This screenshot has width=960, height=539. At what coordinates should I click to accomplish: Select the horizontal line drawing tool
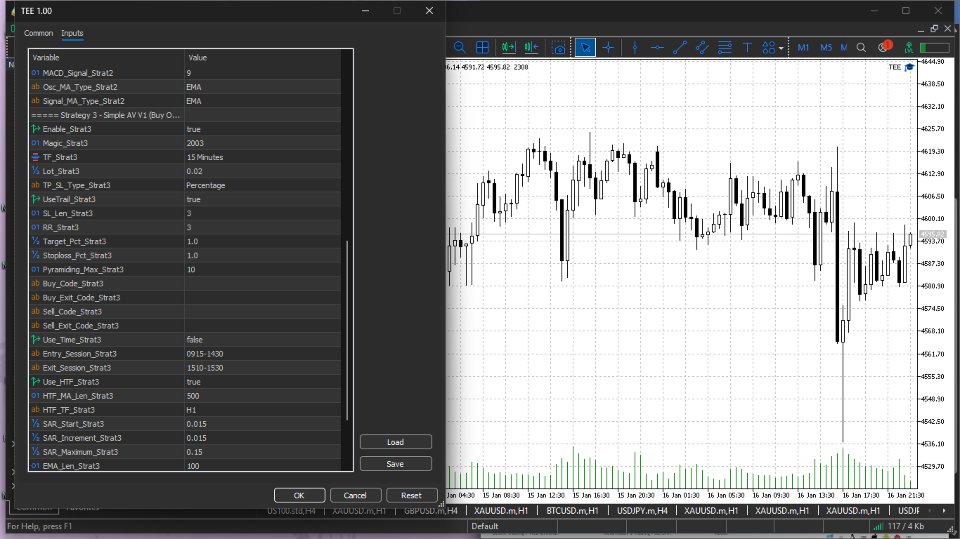(657, 48)
